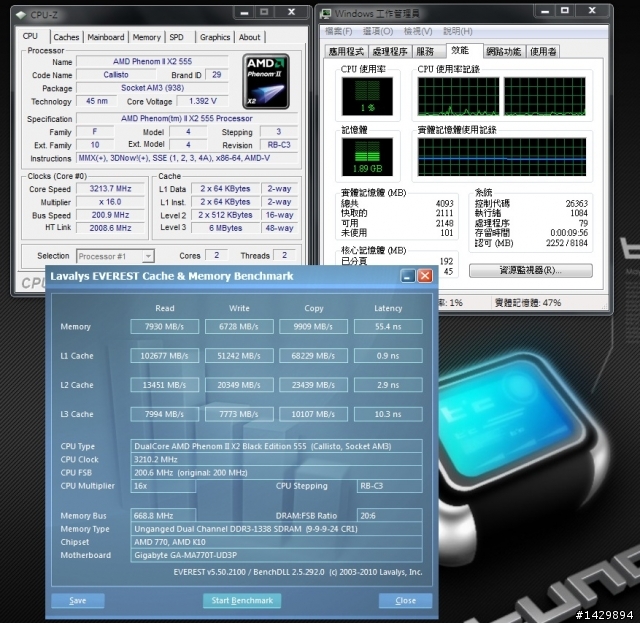Click the memory 1.89 GB meter
640x623 pixels.
367,157
